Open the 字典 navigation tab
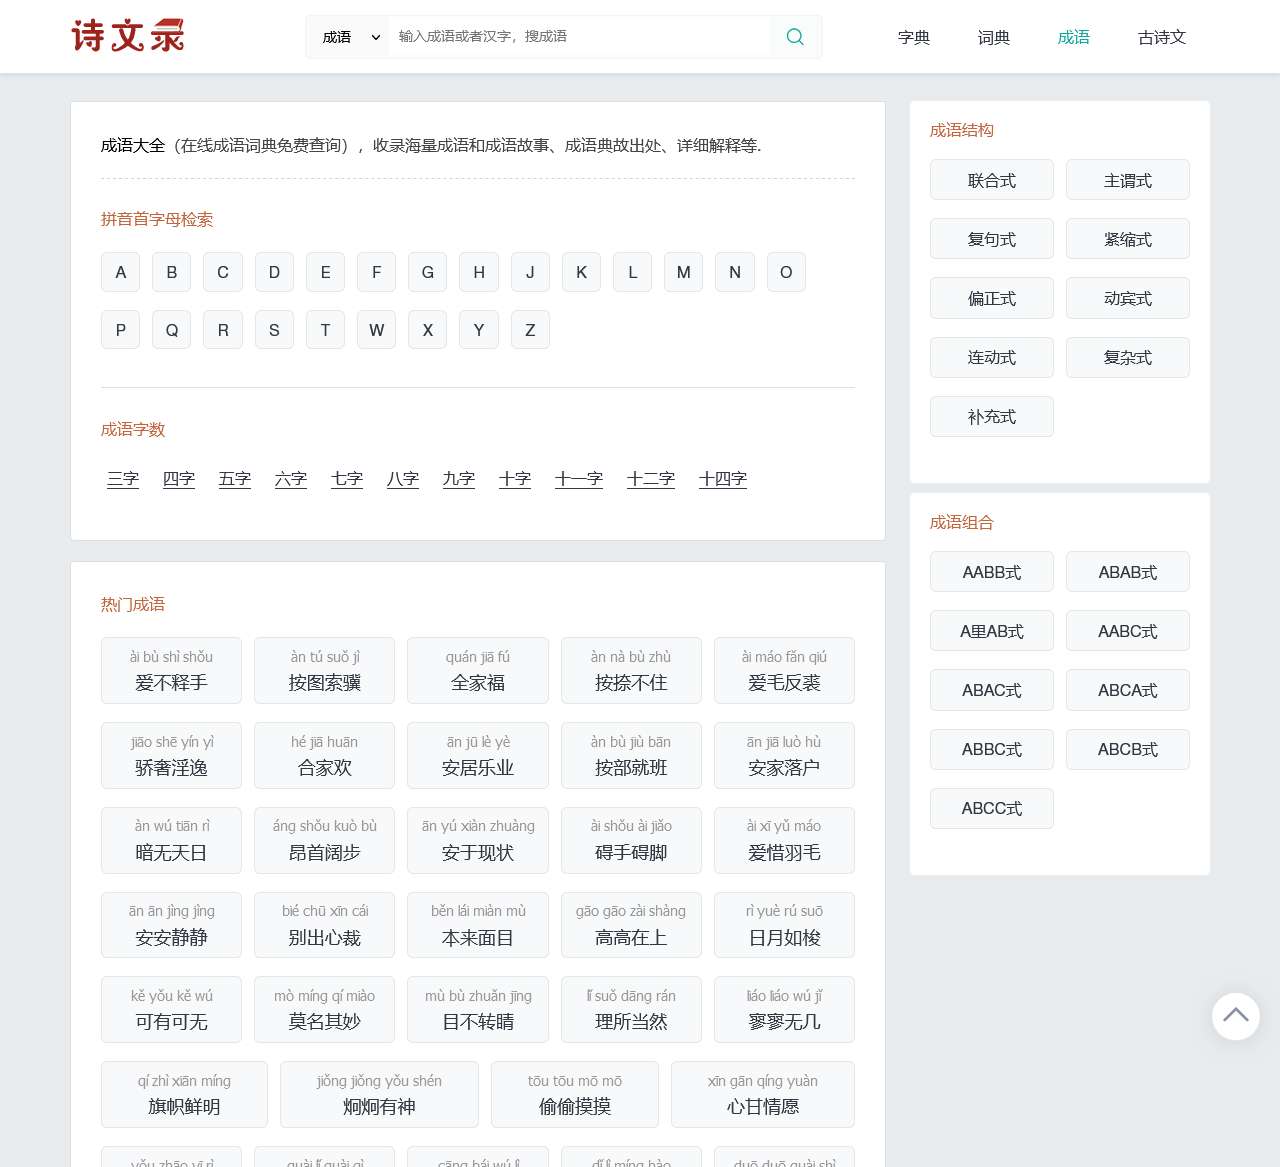 [913, 37]
